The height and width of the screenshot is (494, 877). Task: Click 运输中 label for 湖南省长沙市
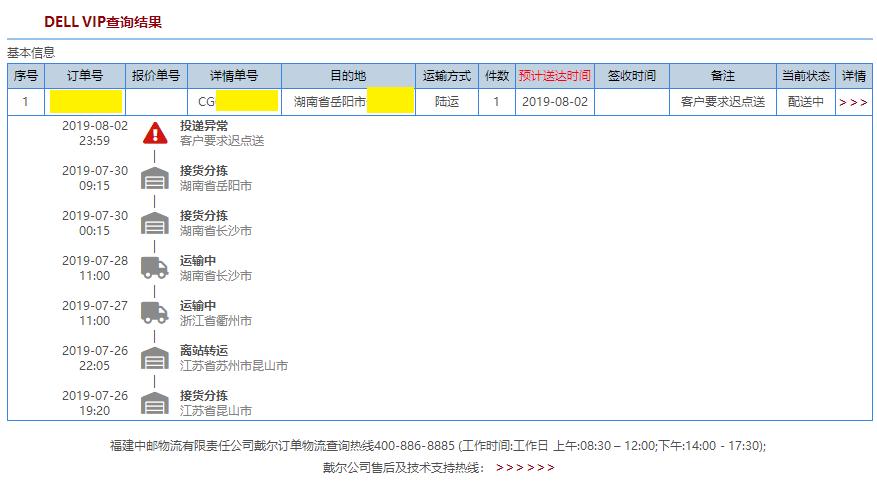[197, 261]
